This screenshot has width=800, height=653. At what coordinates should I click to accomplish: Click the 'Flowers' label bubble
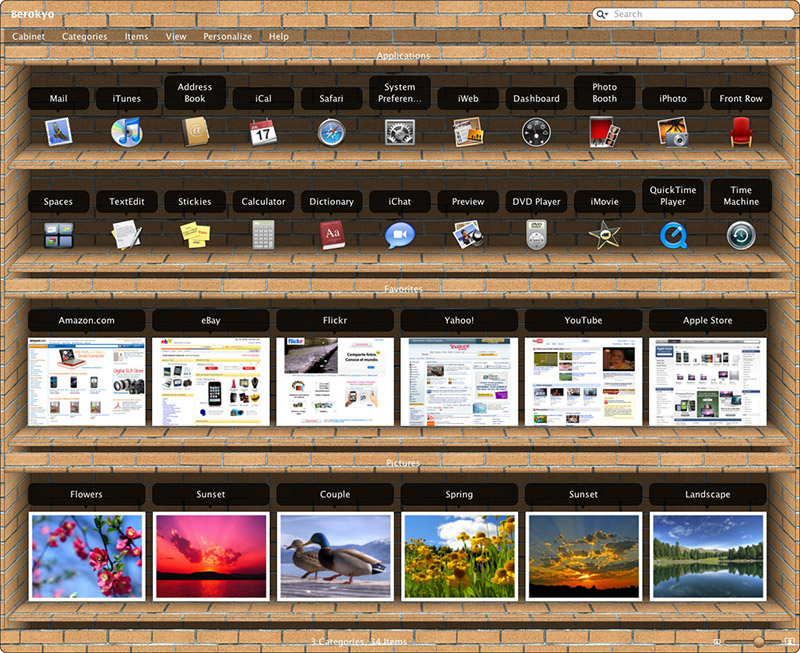point(86,494)
